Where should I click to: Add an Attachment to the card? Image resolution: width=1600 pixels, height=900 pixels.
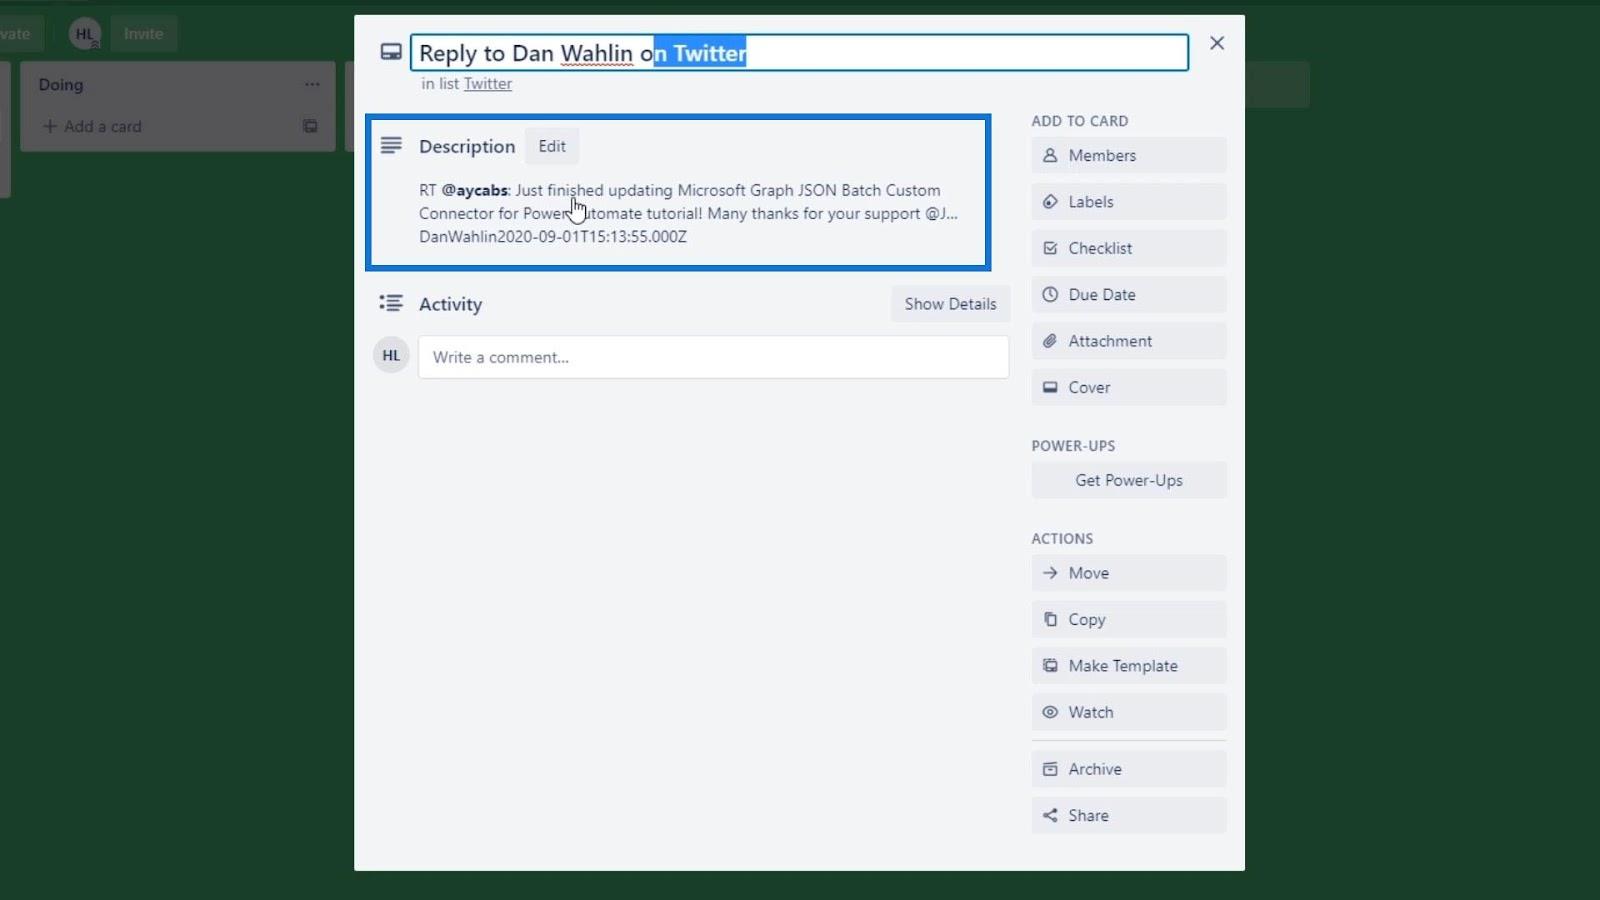point(1129,341)
